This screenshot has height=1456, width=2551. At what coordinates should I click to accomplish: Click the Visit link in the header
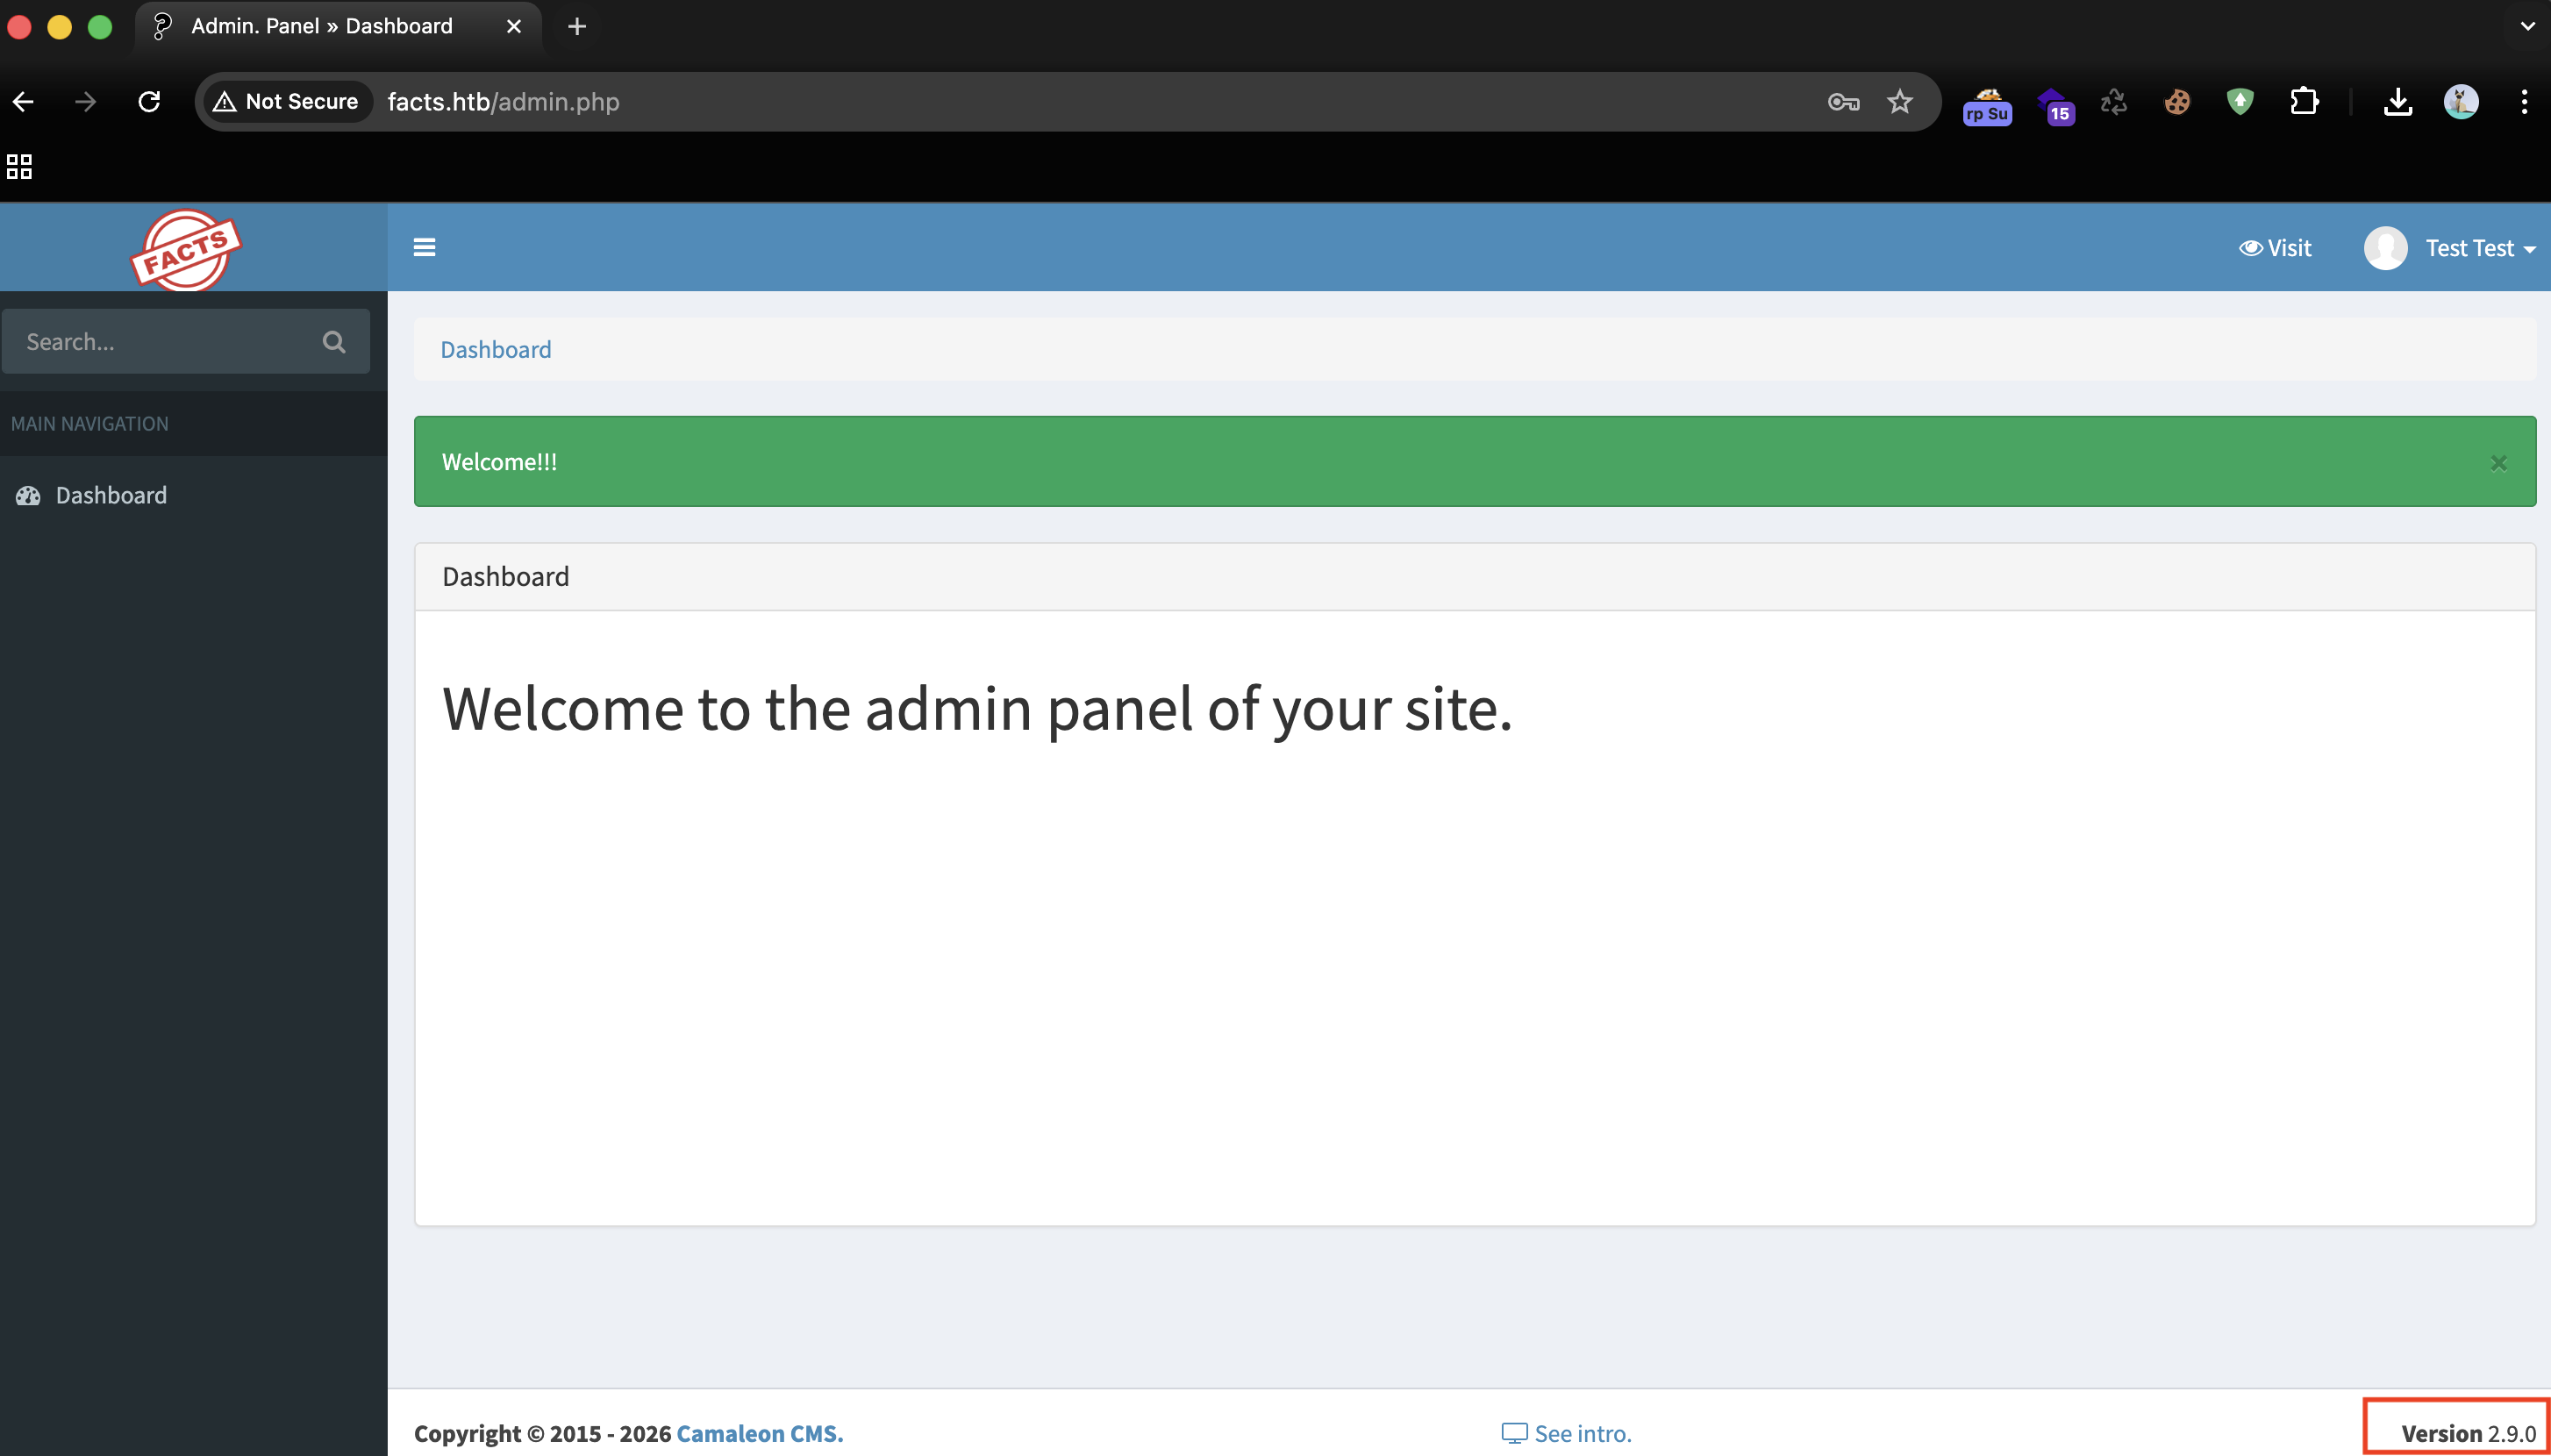[2275, 248]
